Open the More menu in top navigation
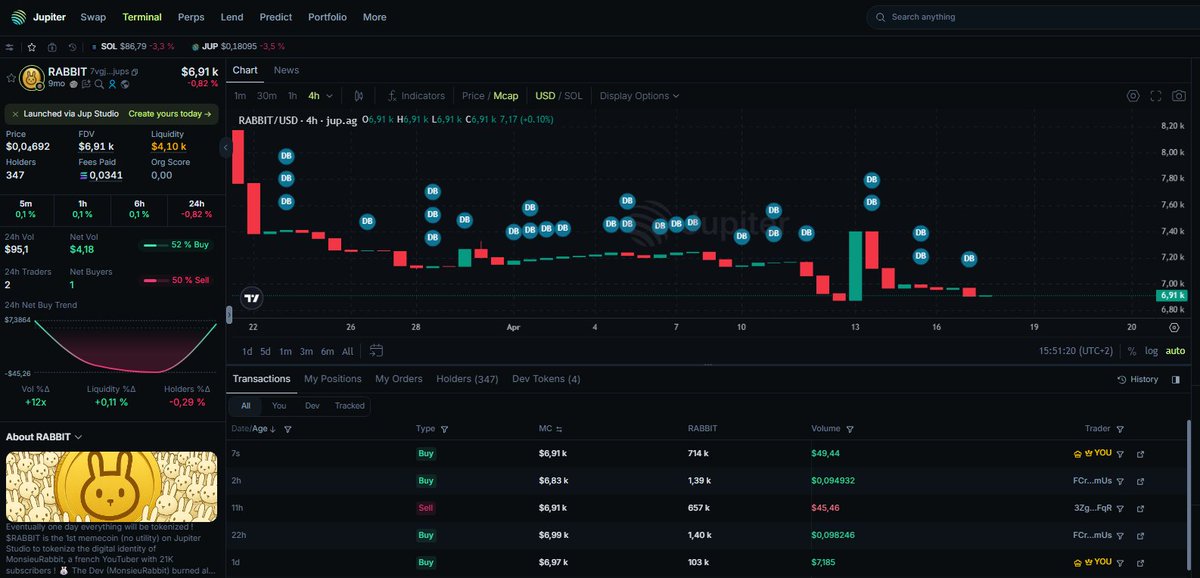This screenshot has width=1200, height=578. coord(375,17)
